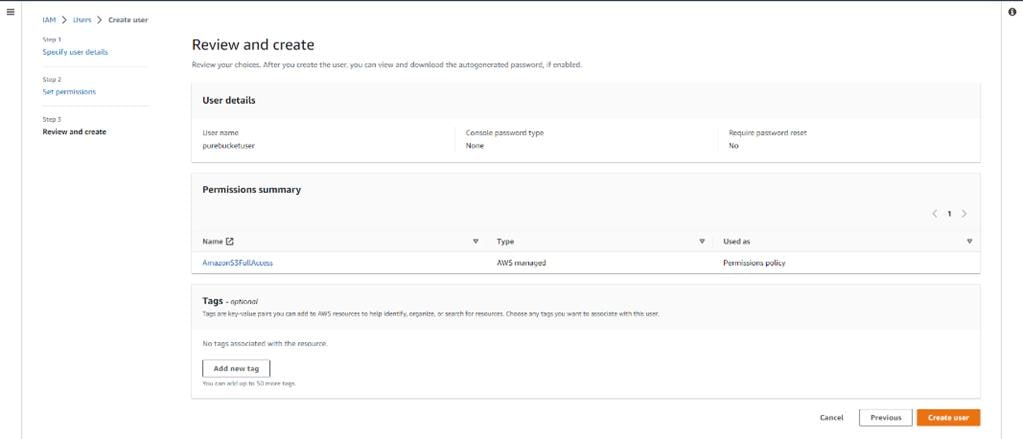This screenshot has height=439, width=1023.
Task: Navigate to IAM breadcrumb link
Action: (x=49, y=19)
